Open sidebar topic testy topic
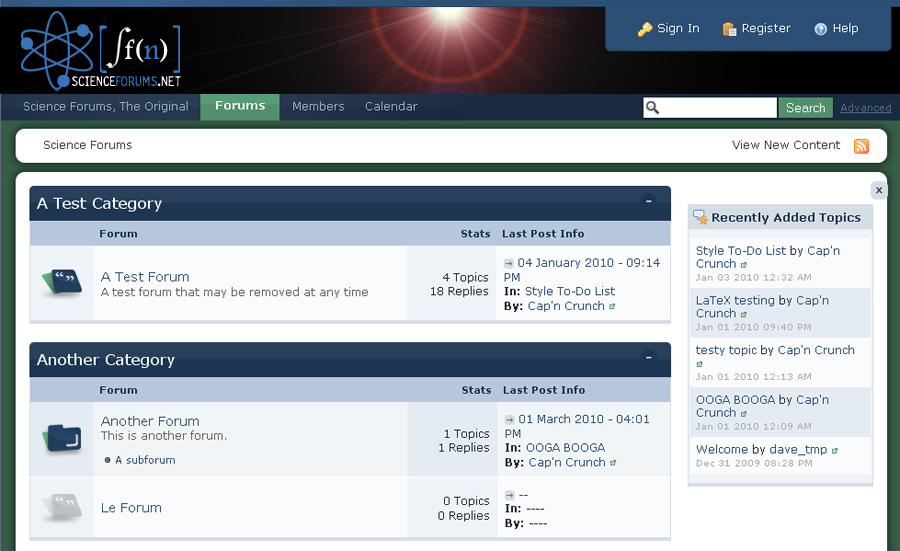This screenshot has width=900, height=551. [x=726, y=350]
